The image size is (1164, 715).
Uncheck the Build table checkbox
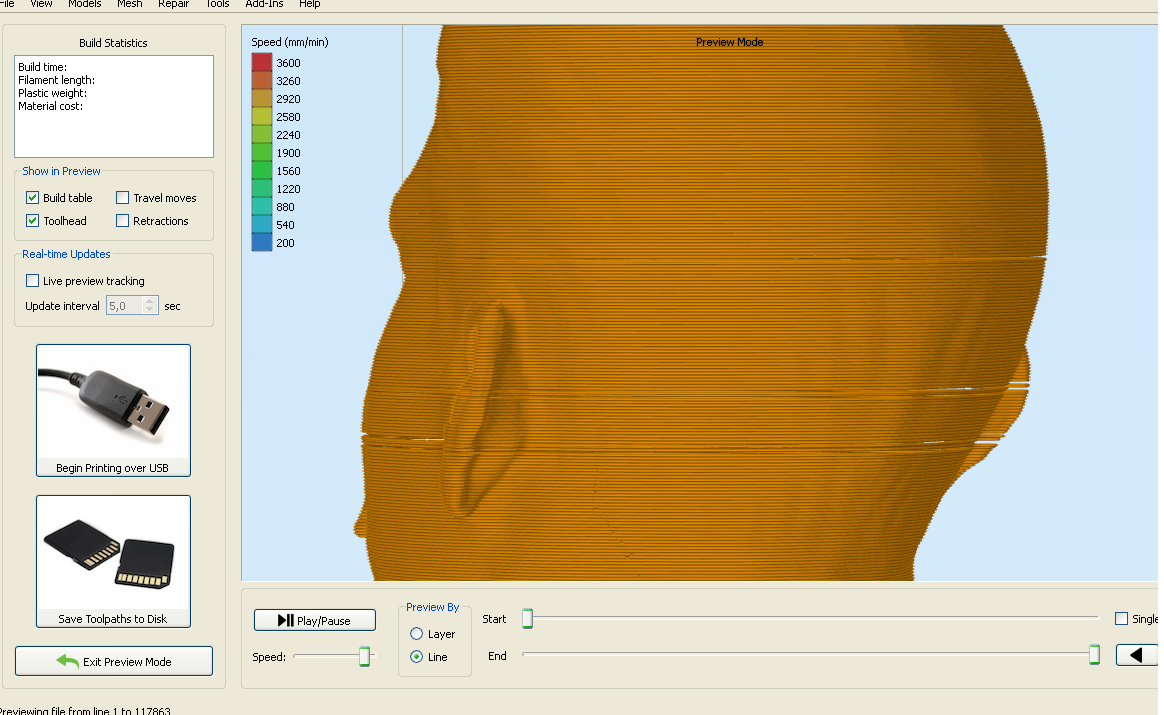[x=33, y=198]
